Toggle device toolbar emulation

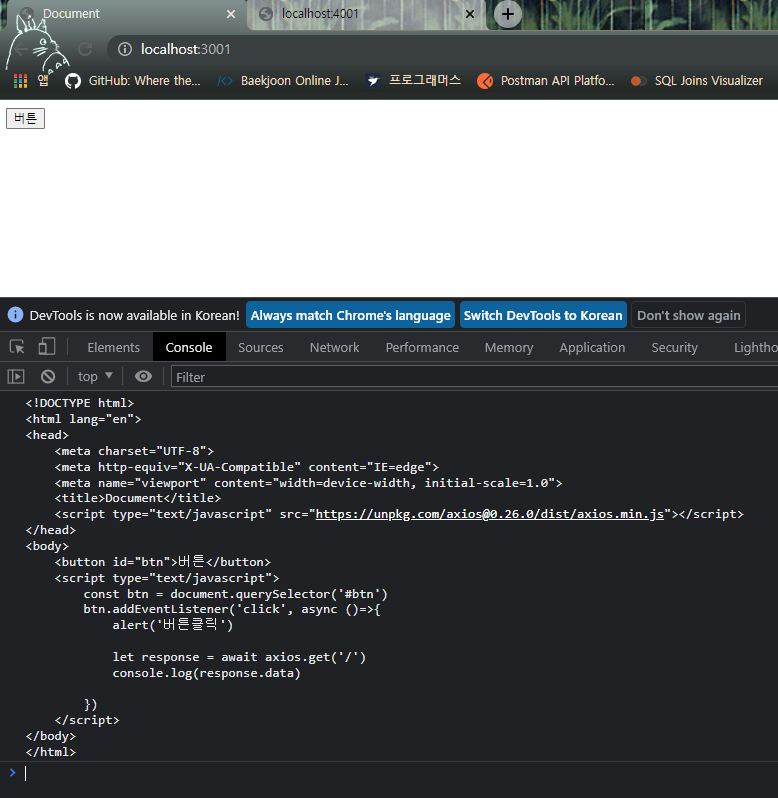(x=47, y=347)
